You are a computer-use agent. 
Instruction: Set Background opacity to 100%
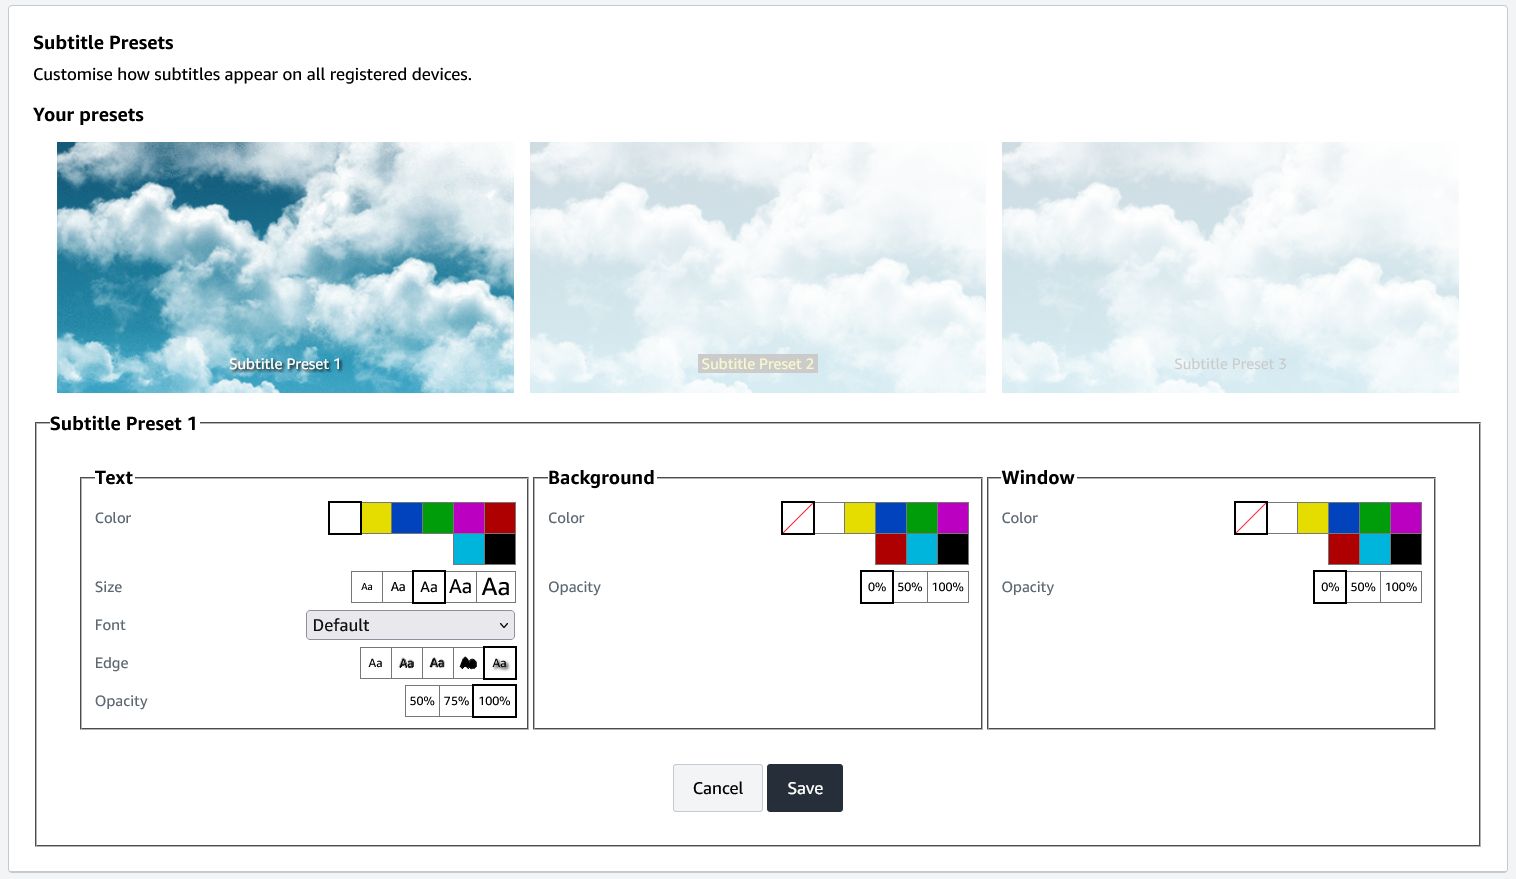click(x=948, y=587)
